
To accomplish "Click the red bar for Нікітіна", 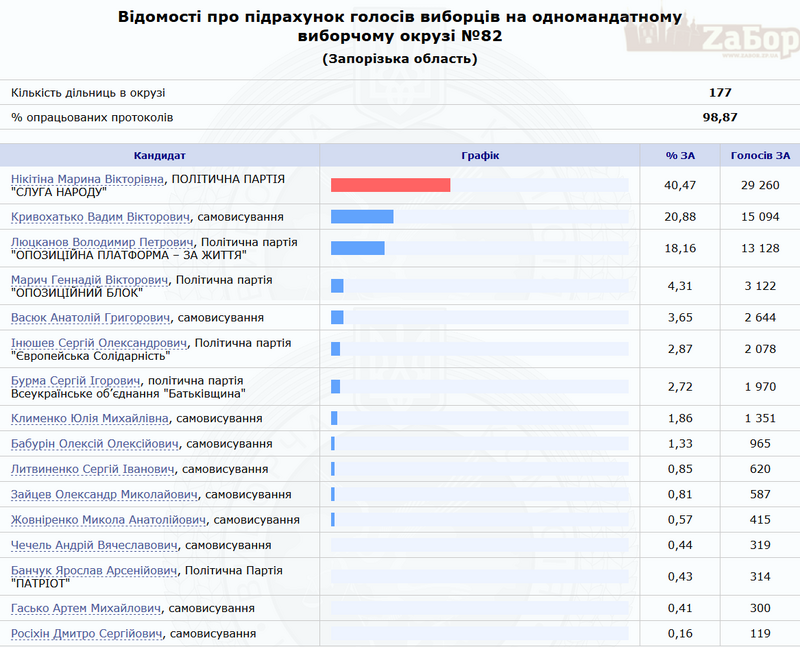I will click(x=390, y=185).
